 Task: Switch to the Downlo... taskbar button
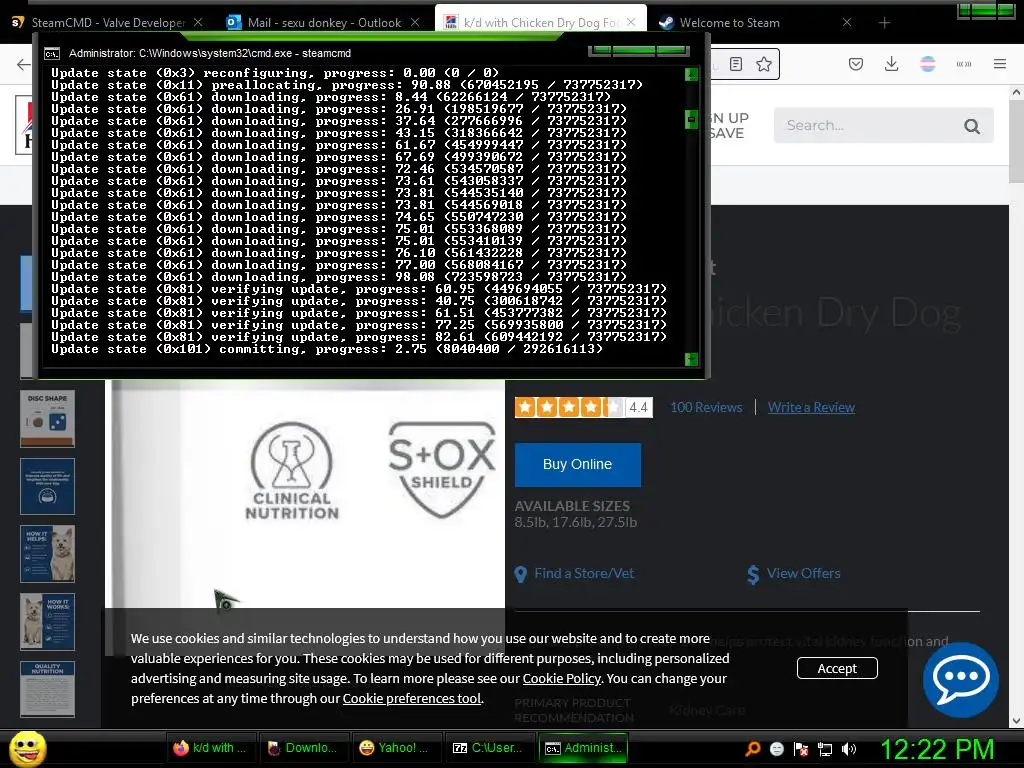click(x=302, y=748)
